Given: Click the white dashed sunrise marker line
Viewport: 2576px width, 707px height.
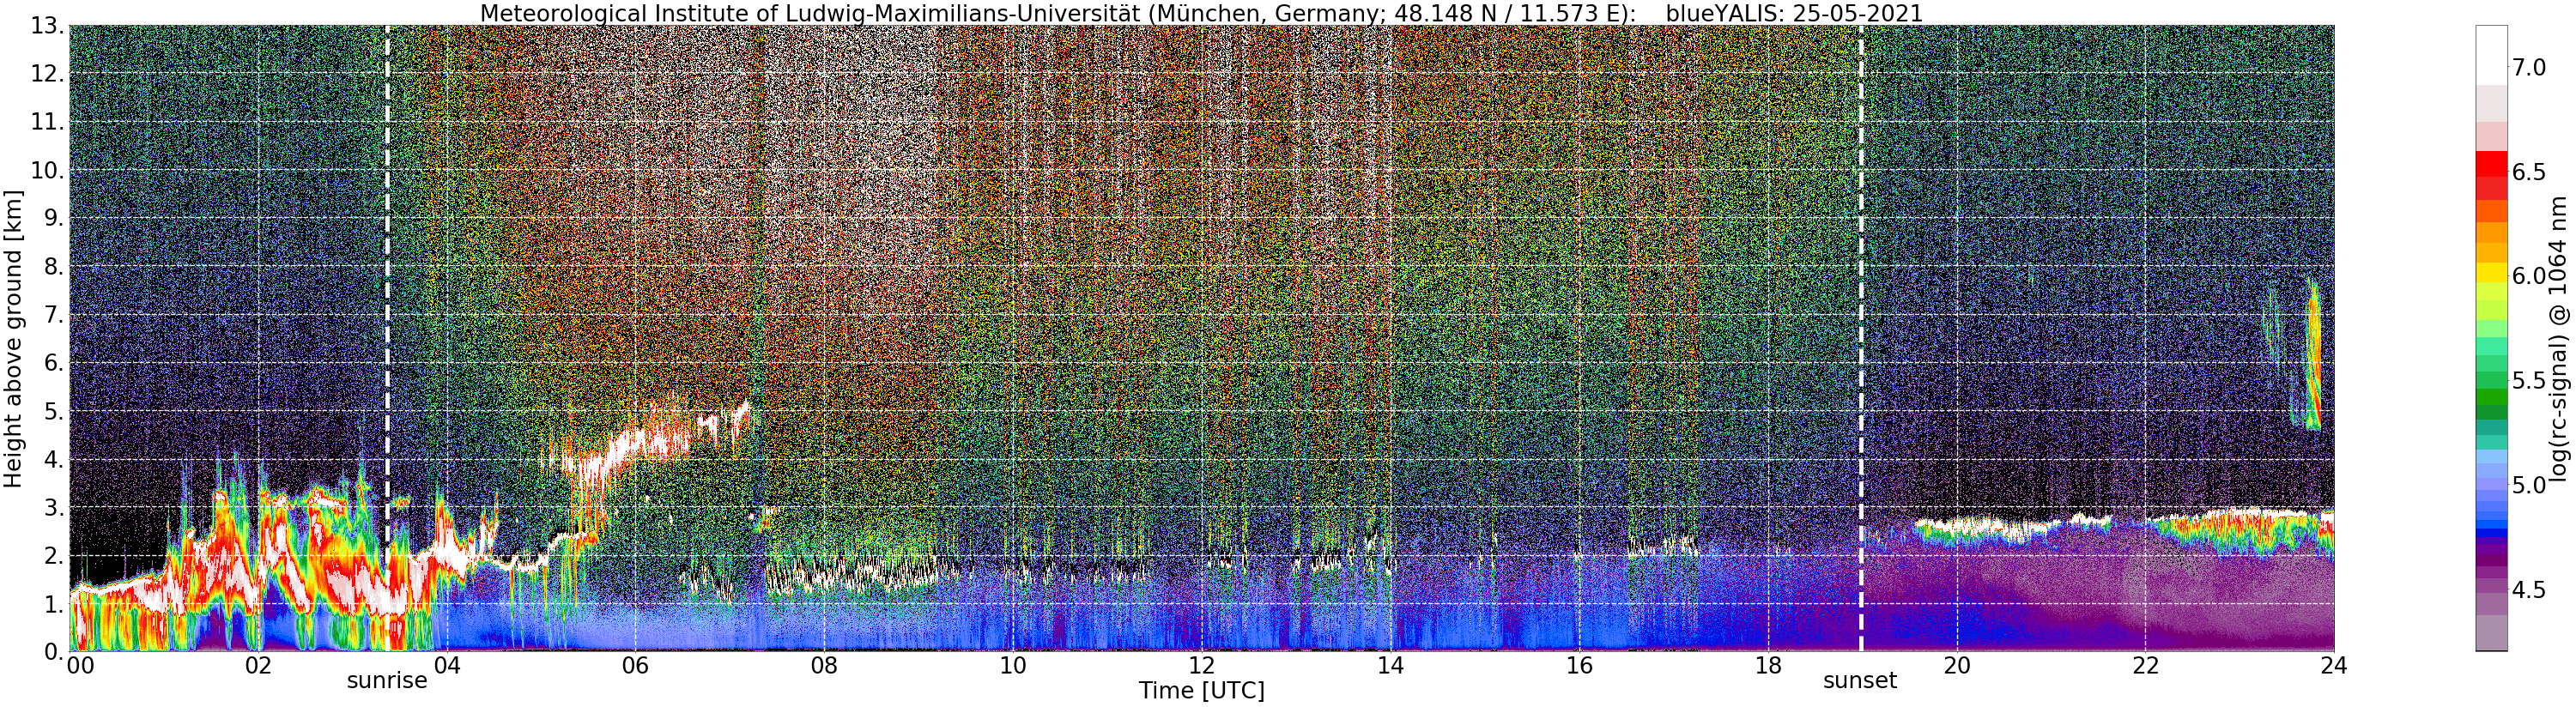Looking at the screenshot, I should [387, 339].
